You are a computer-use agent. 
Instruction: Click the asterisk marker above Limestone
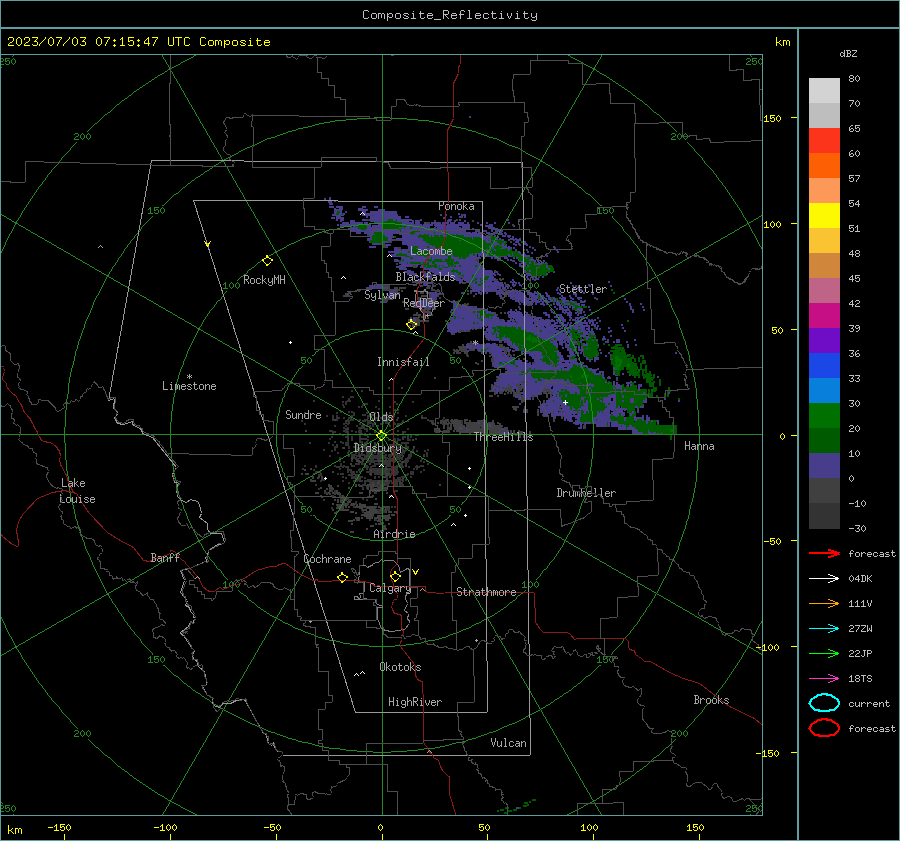(x=189, y=377)
